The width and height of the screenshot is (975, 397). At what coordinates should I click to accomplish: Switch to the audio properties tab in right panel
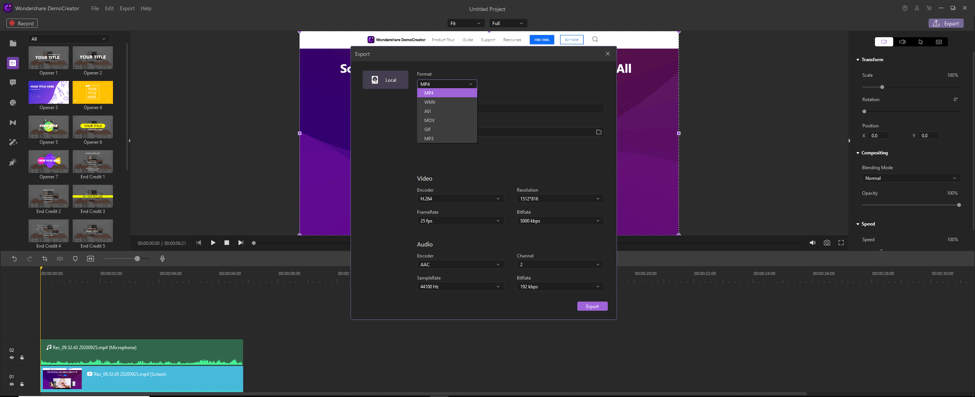coord(902,42)
